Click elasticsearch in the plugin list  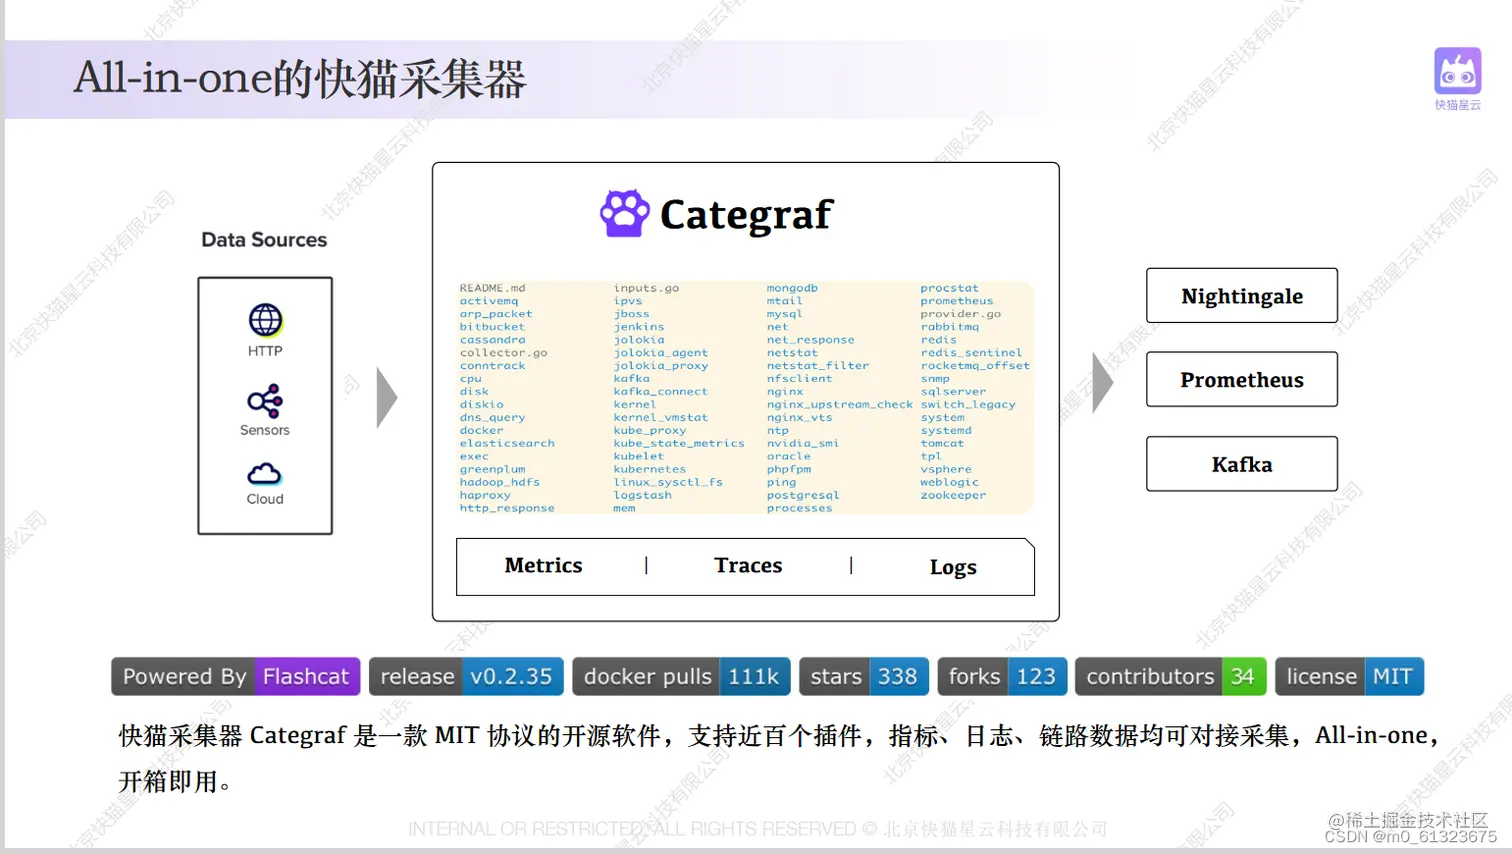(x=507, y=444)
